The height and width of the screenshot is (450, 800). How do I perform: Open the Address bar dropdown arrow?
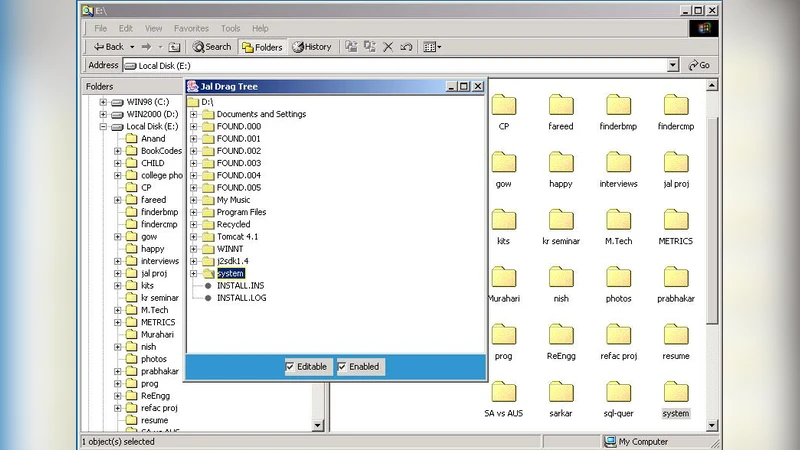673,65
